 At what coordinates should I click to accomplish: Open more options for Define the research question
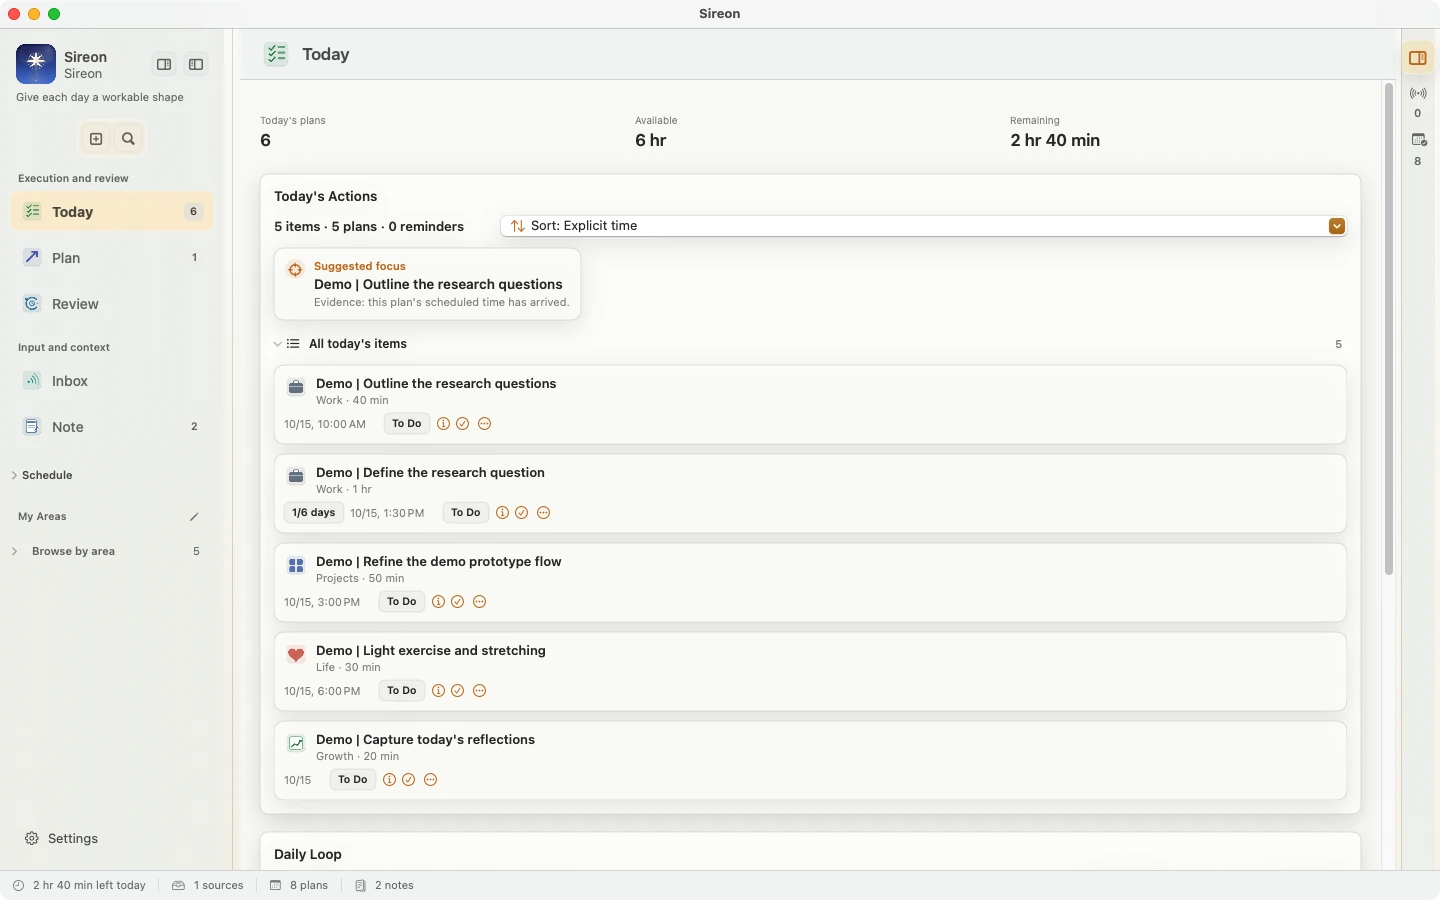tap(544, 513)
